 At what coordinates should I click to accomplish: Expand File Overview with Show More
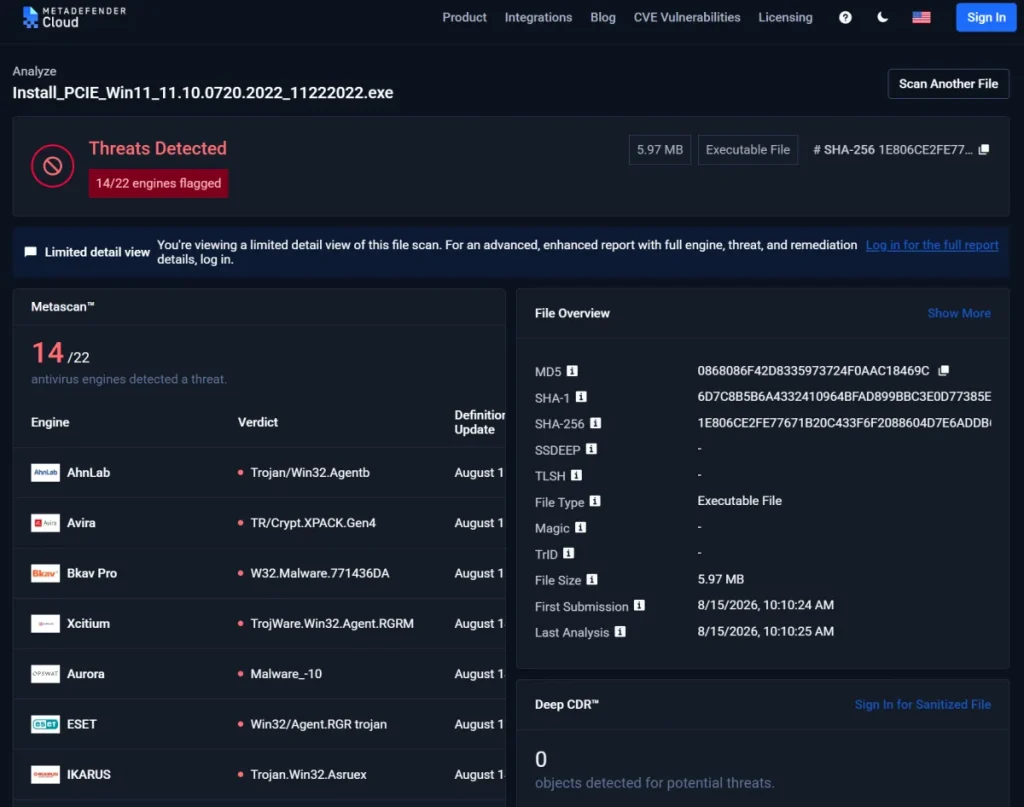click(x=959, y=313)
